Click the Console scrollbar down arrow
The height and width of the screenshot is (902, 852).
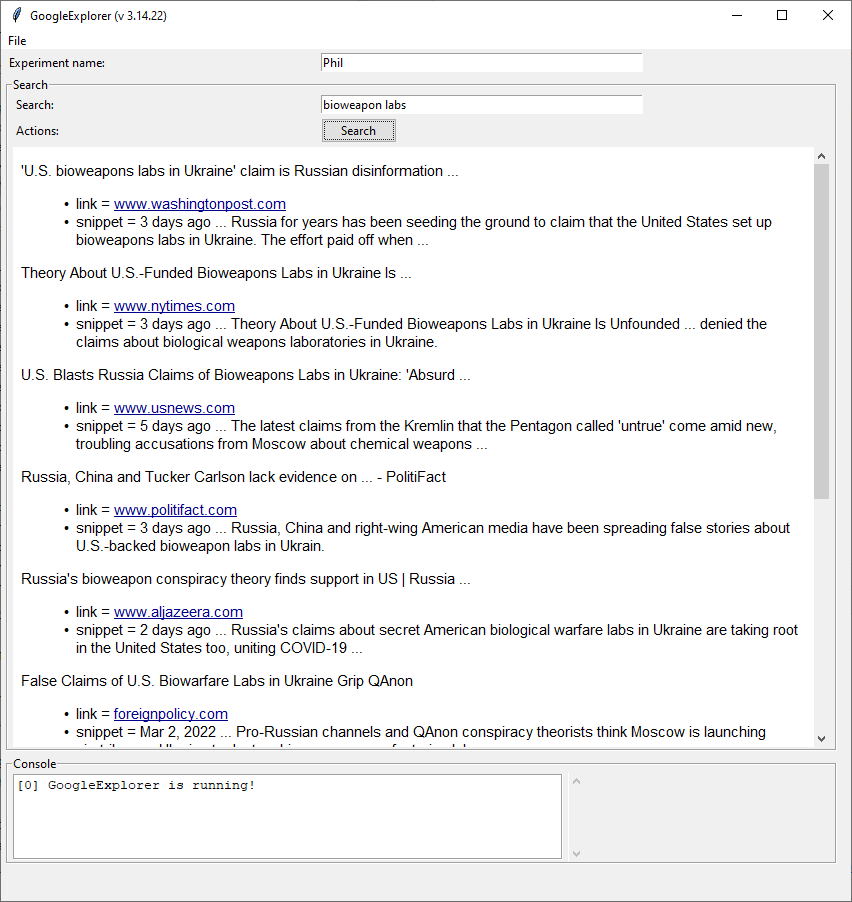[575, 853]
